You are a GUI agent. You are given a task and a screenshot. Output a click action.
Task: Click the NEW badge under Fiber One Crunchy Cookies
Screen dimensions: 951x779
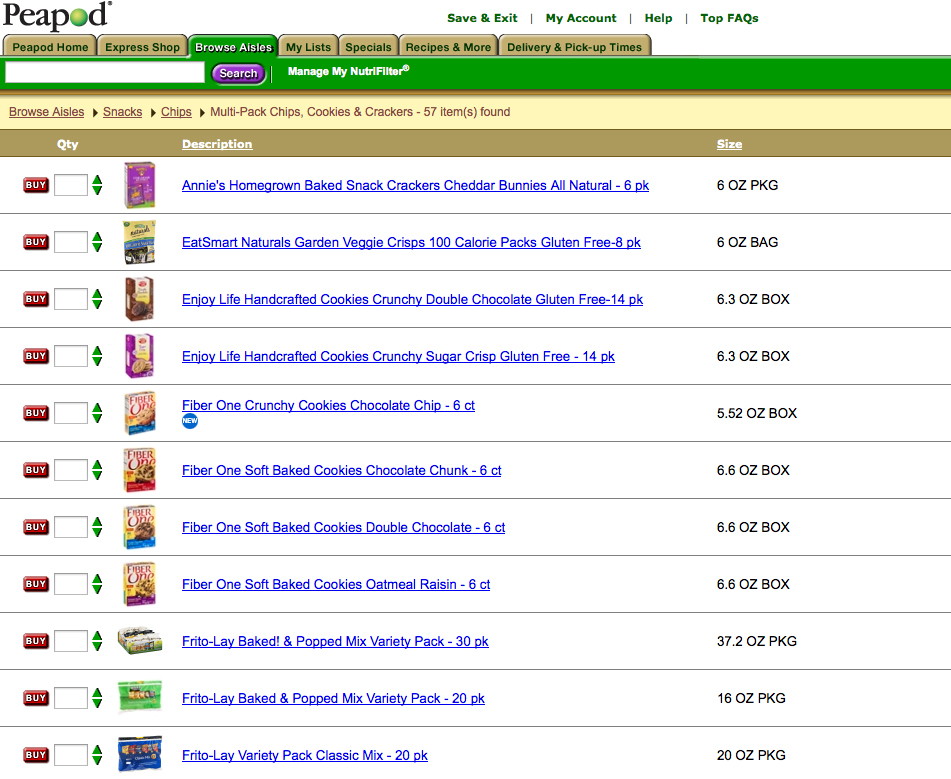190,421
